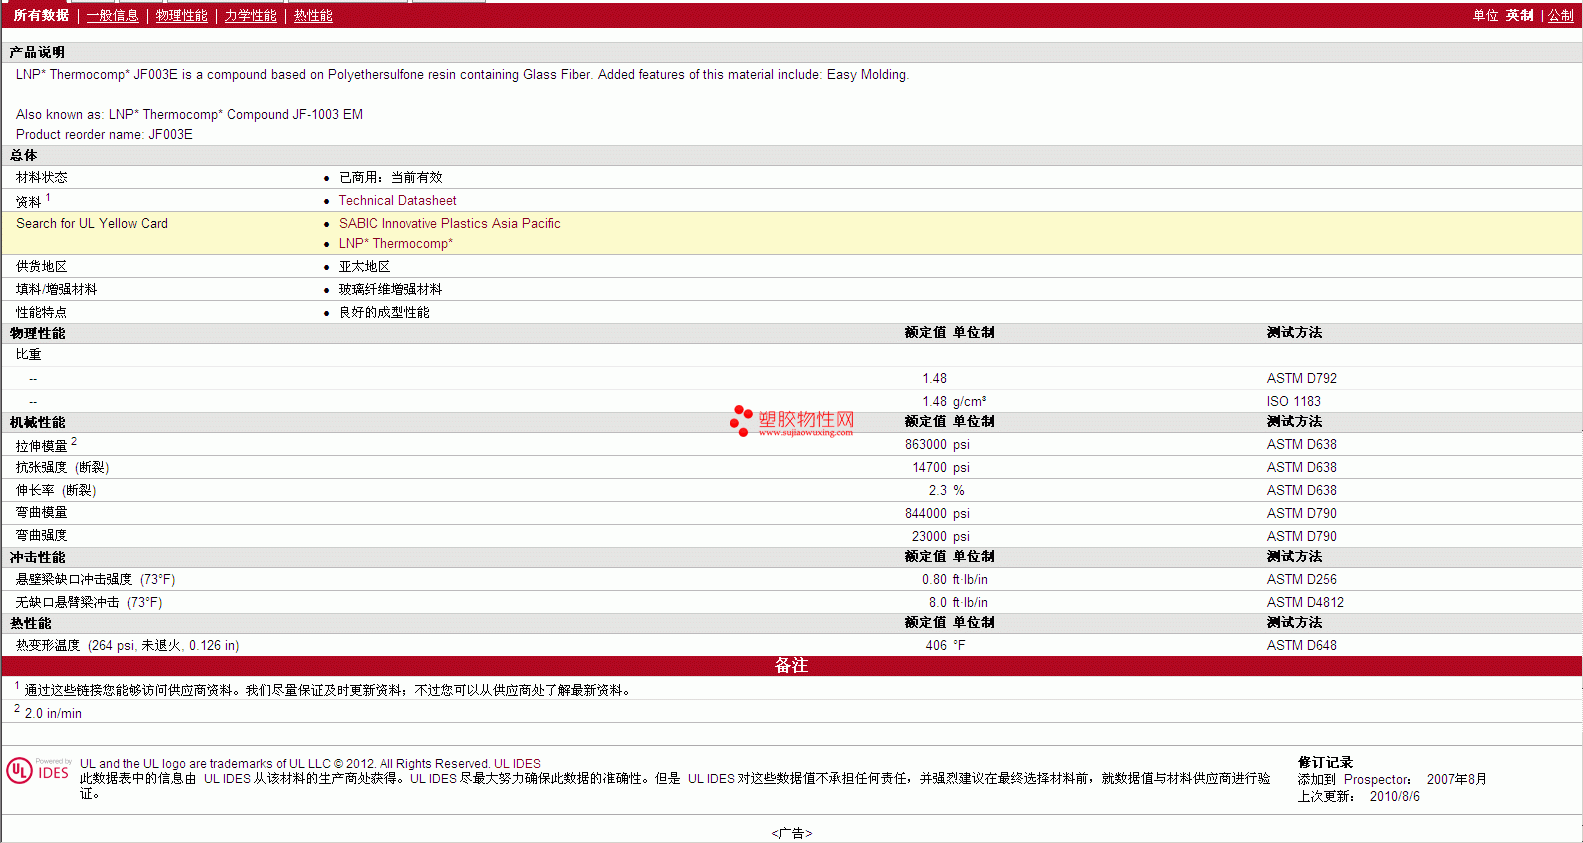This screenshot has width=1583, height=843.
Task: Click the 热变形温度 row label
Action: click(x=127, y=645)
